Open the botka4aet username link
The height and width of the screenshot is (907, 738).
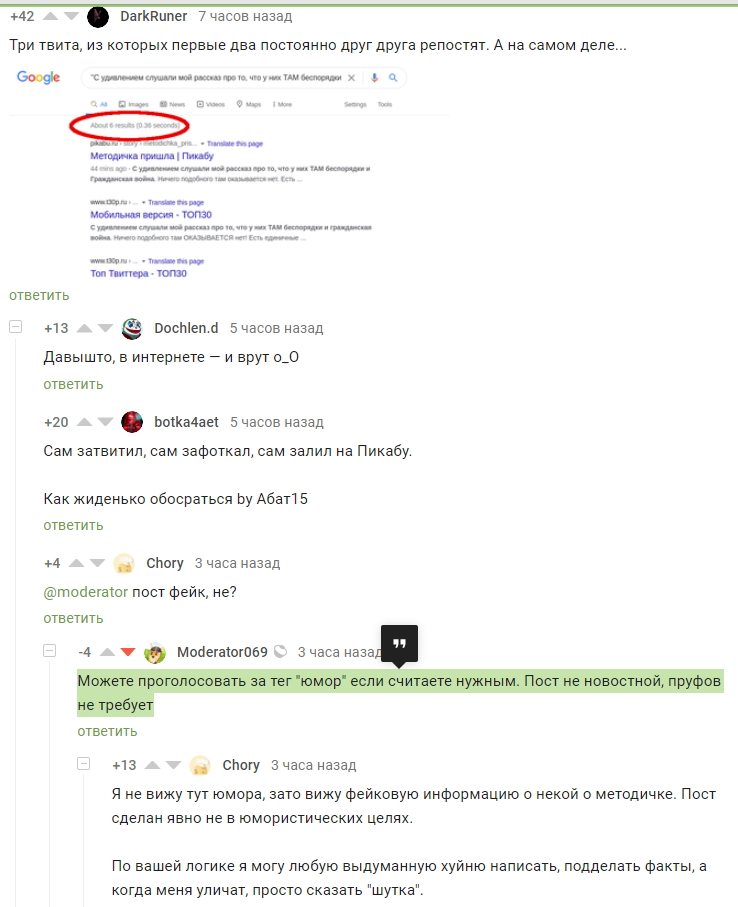186,422
